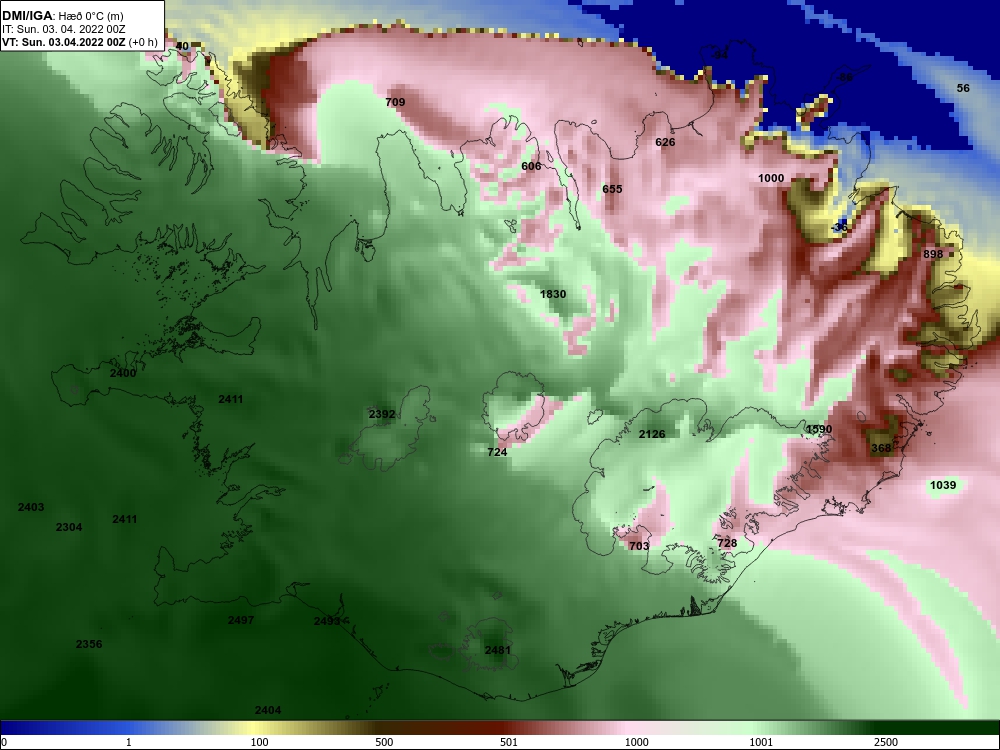Click the map value 703

pos(639,547)
